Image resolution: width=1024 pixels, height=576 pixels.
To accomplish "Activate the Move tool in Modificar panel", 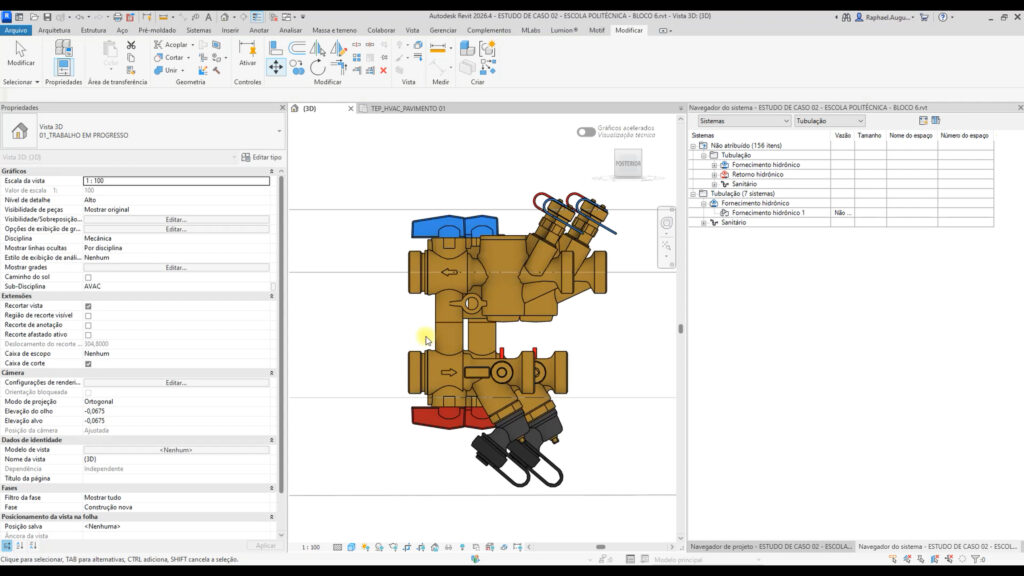I will [276, 67].
